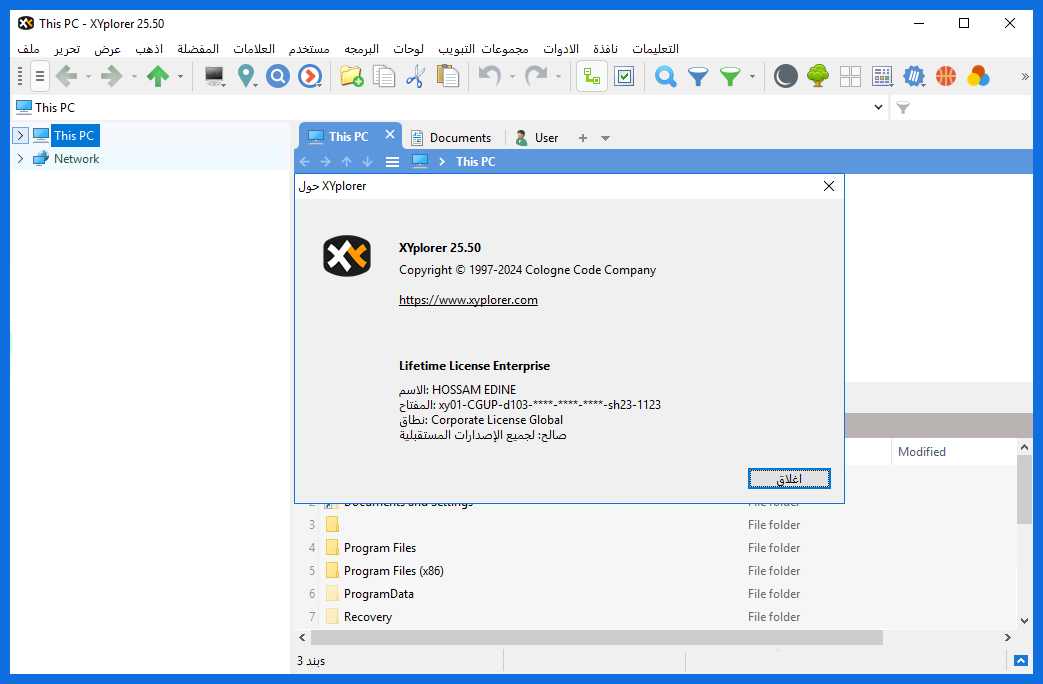The width and height of the screenshot is (1043, 684).
Task: Click the blue magnifier Quick Search icon
Action: click(665, 77)
